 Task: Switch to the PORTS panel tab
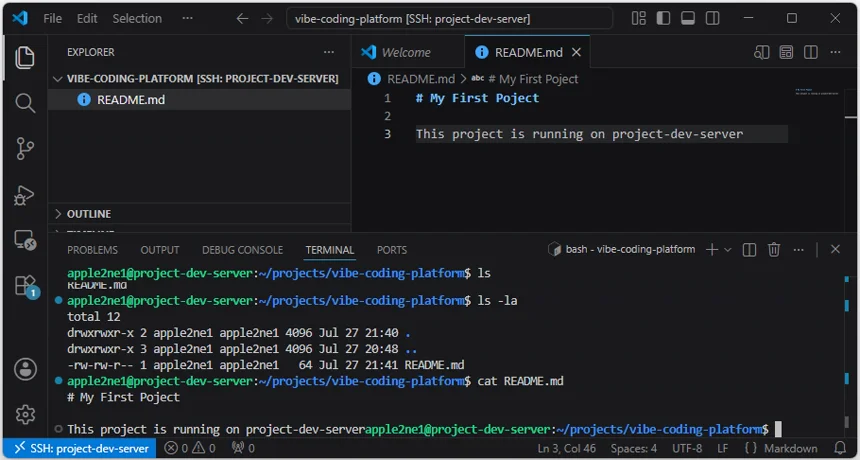point(392,250)
